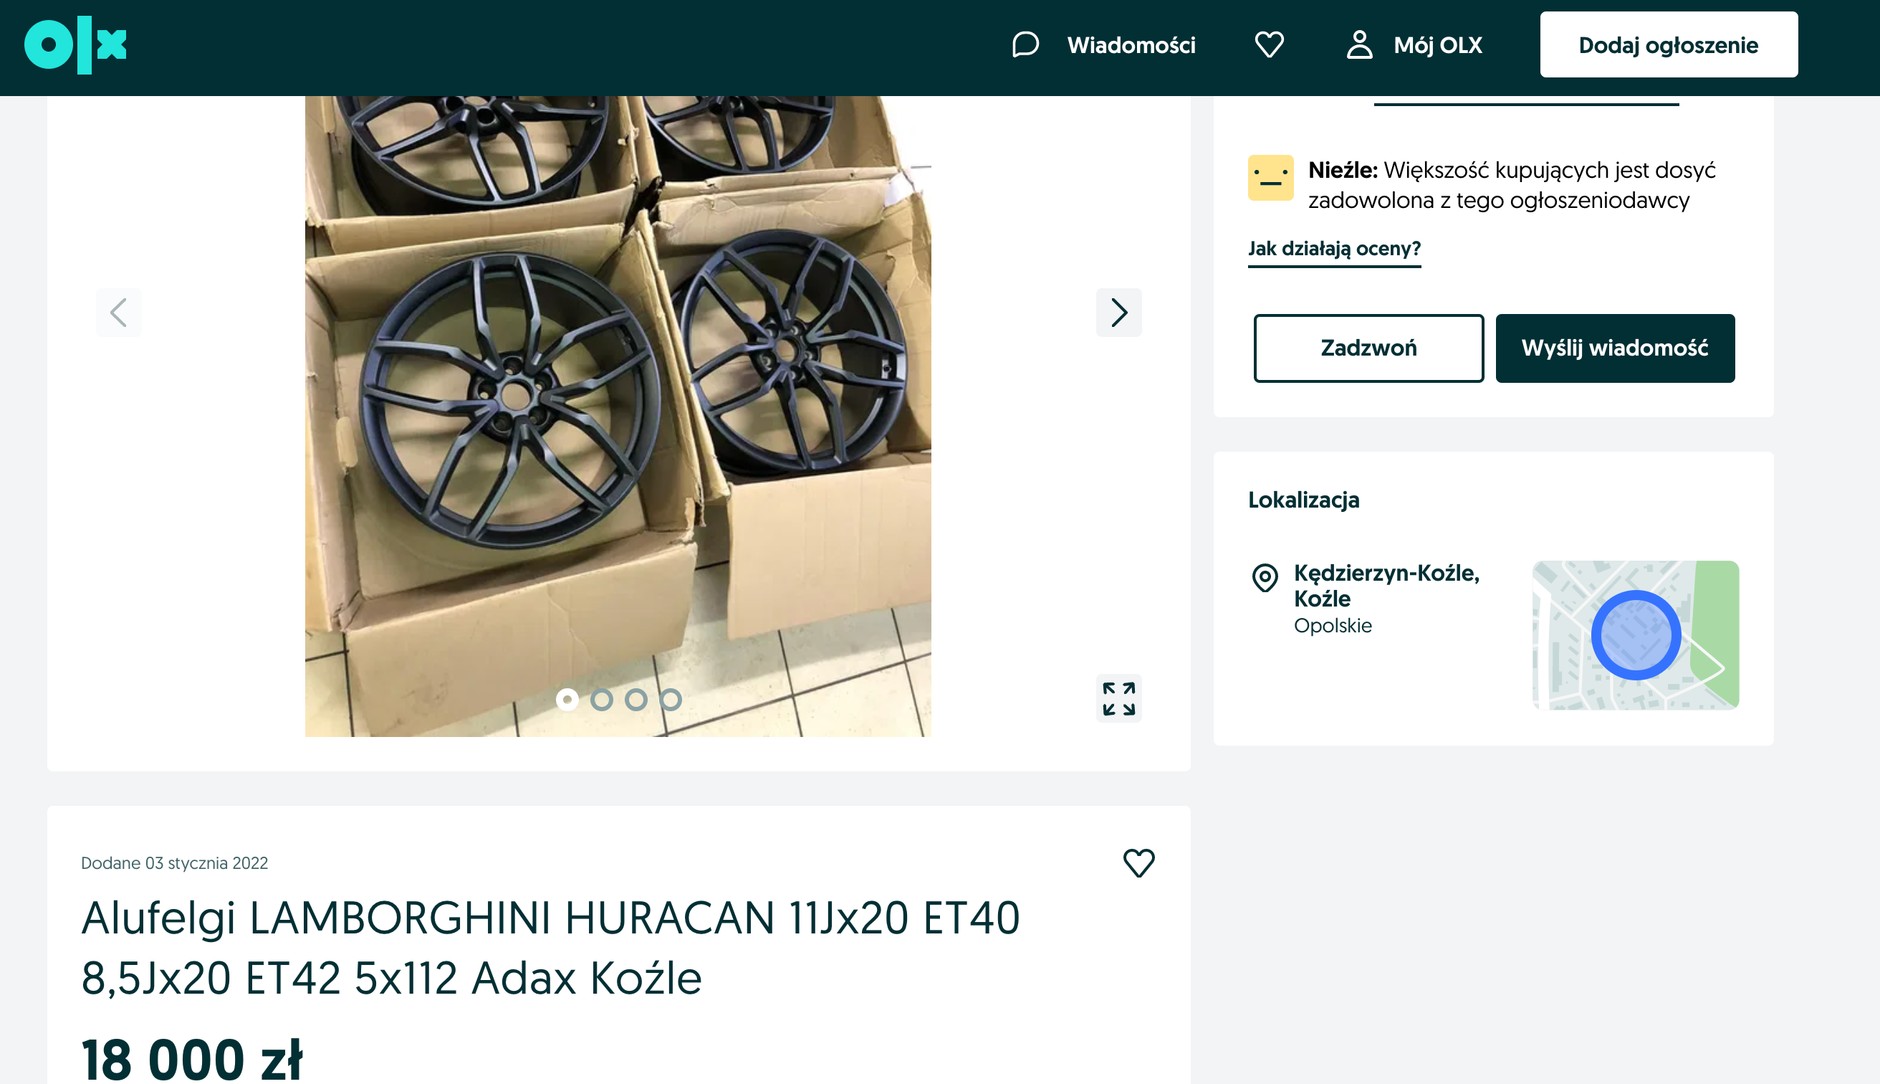The height and width of the screenshot is (1084, 1880).
Task: Open gallery fullscreen with expand icon
Action: (1118, 699)
